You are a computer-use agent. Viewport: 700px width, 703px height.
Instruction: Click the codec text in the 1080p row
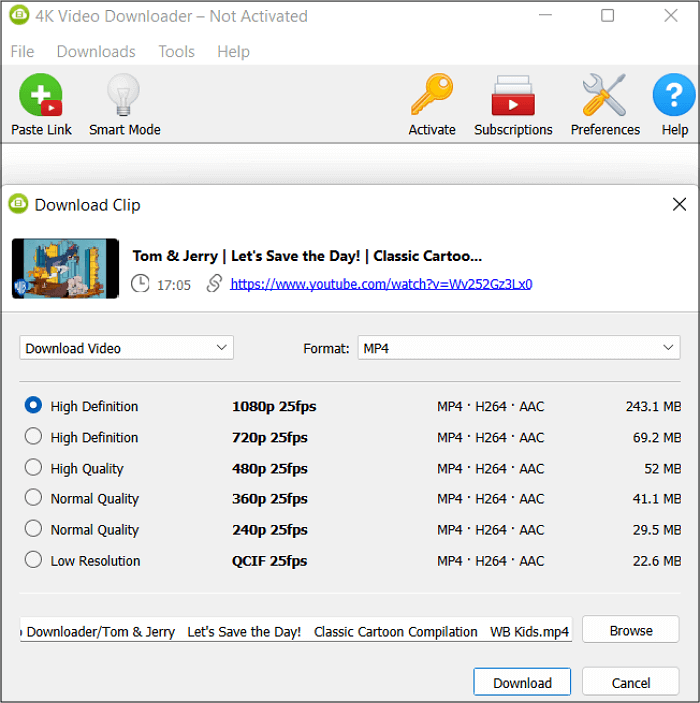(x=491, y=406)
